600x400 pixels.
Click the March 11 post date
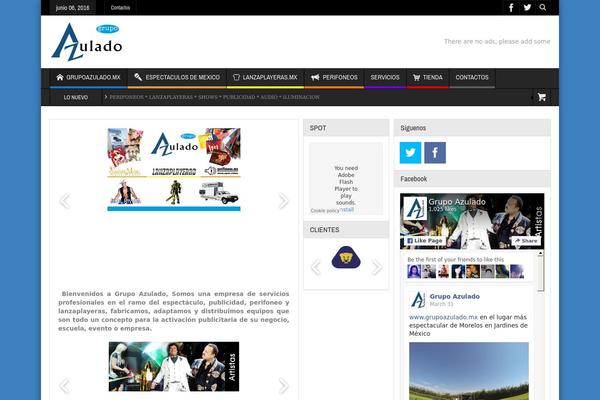click(441, 304)
